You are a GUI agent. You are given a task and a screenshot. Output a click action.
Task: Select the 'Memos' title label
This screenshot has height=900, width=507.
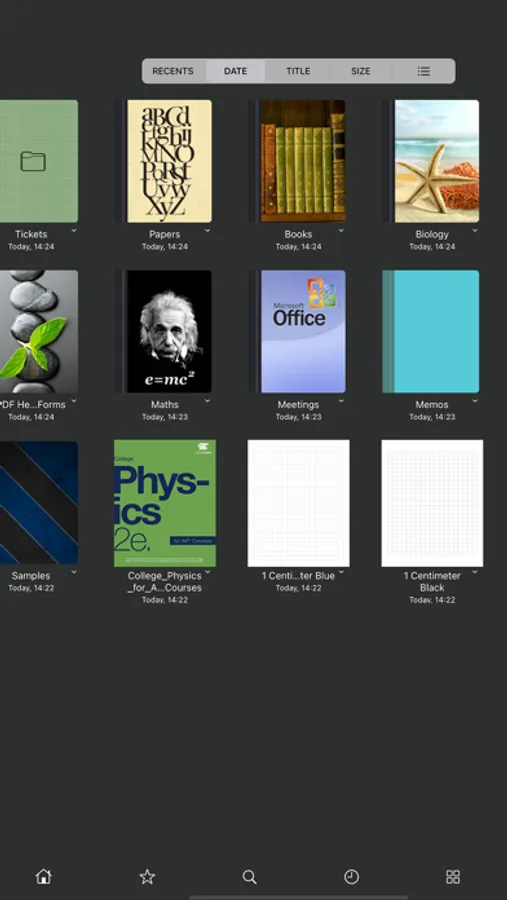432,405
